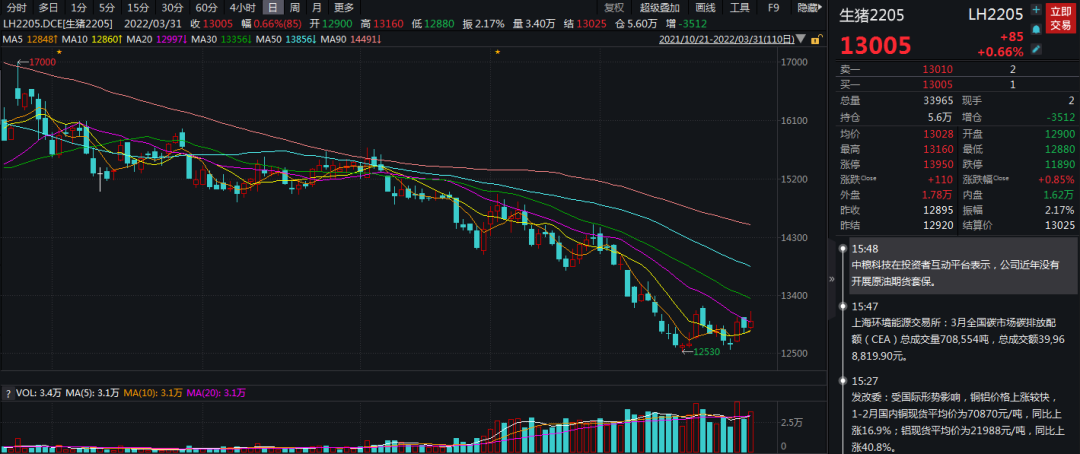
Task: Switch to the 日 daily candlestick period
Action: tap(271, 7)
